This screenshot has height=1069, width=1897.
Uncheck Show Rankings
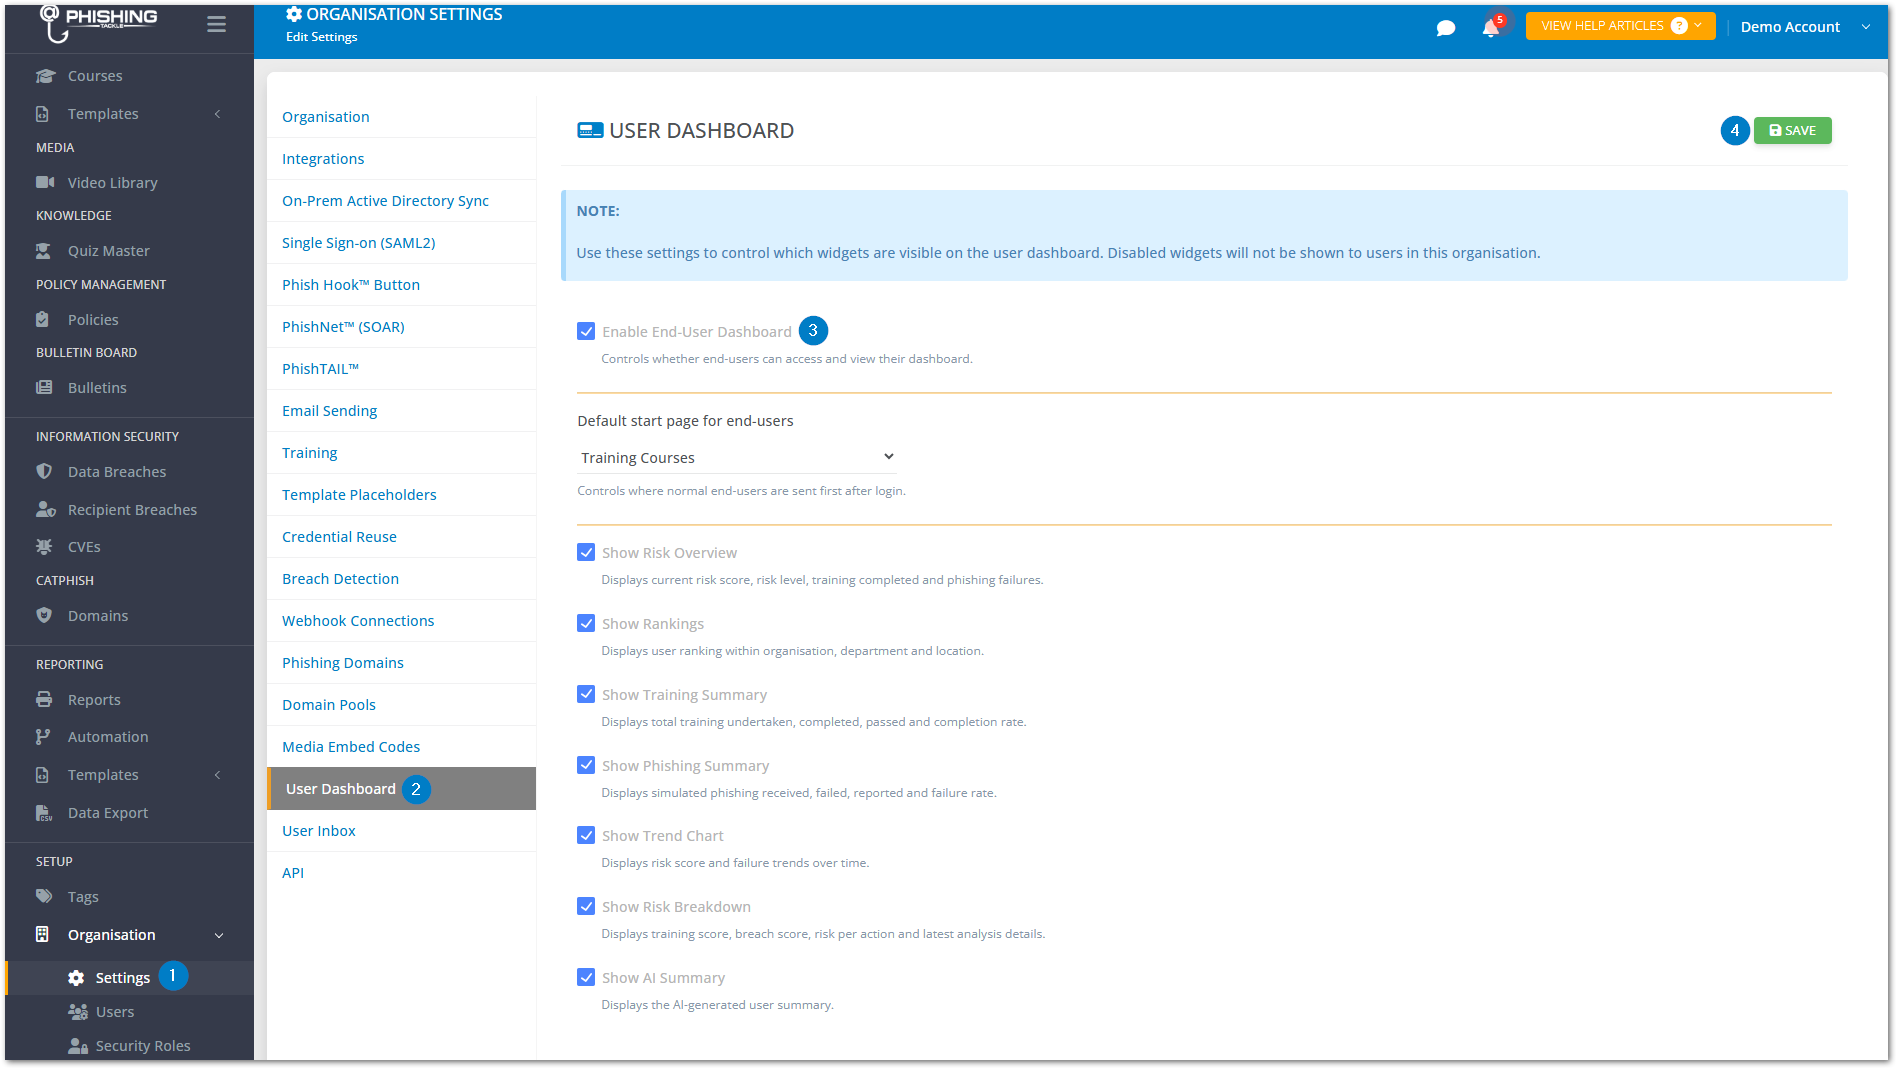point(586,623)
